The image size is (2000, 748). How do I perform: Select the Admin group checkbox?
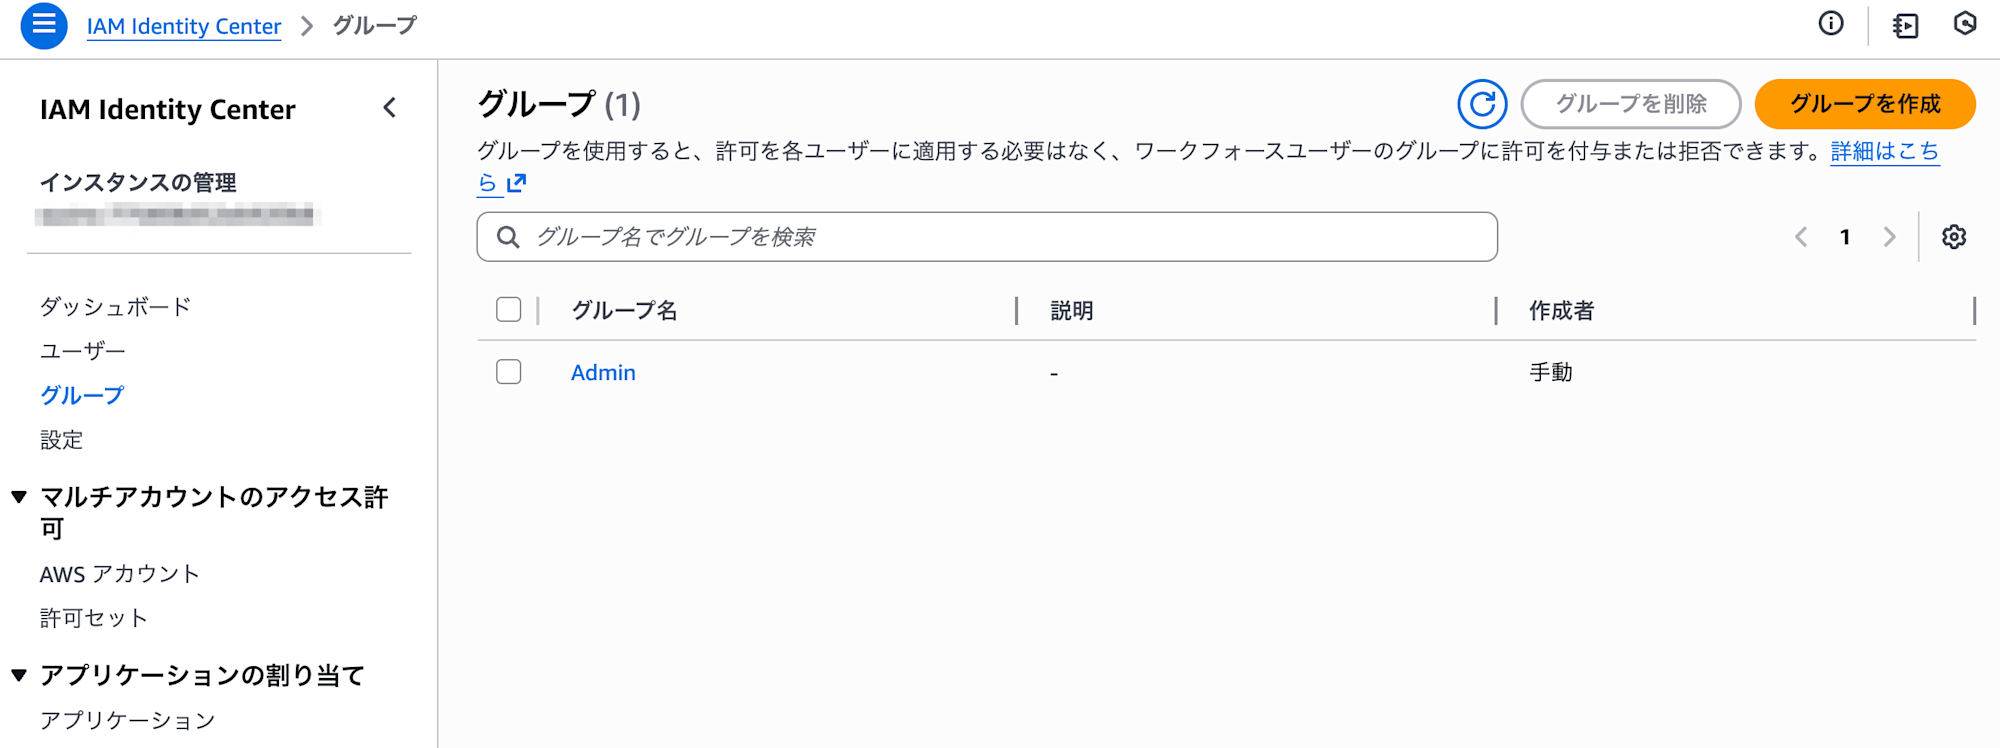(x=509, y=372)
